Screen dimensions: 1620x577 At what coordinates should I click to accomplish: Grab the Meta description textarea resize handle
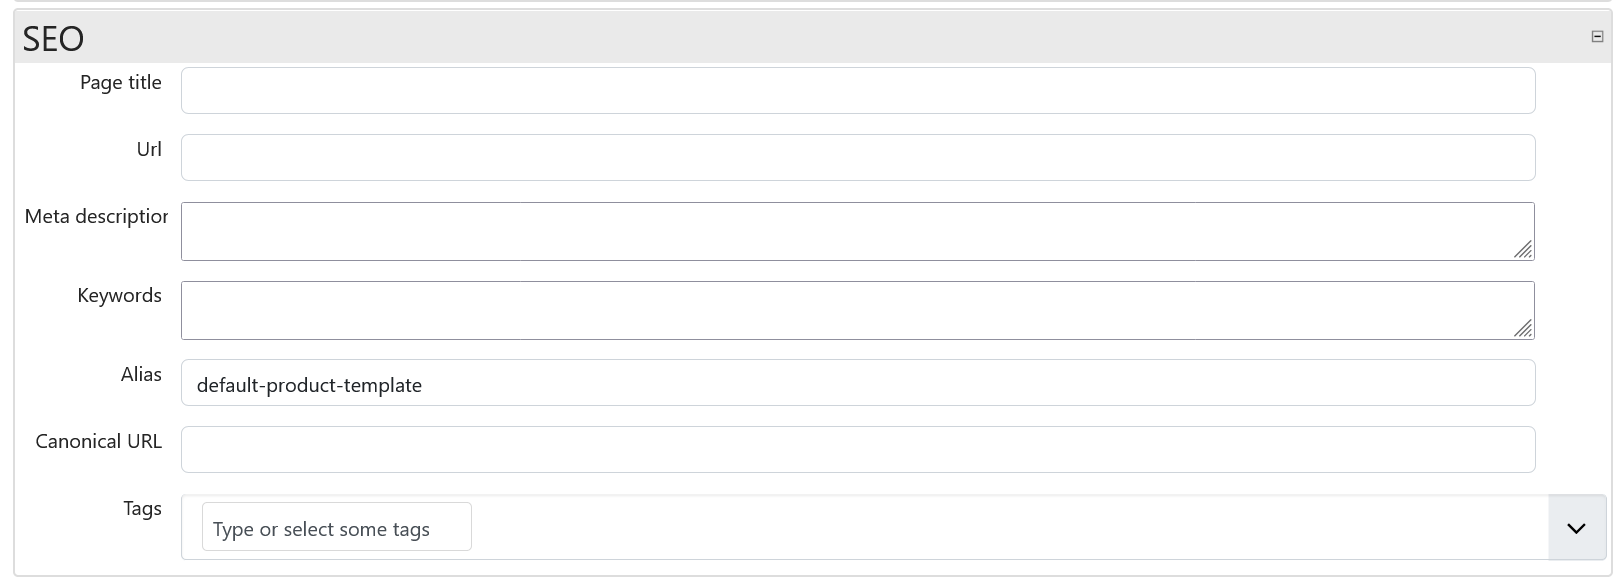tap(1523, 250)
